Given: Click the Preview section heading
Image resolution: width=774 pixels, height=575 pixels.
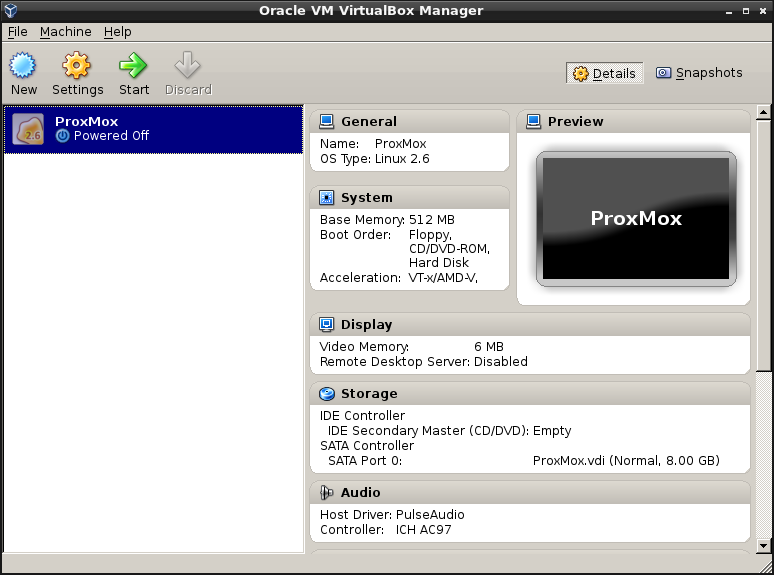Looking at the screenshot, I should (576, 121).
